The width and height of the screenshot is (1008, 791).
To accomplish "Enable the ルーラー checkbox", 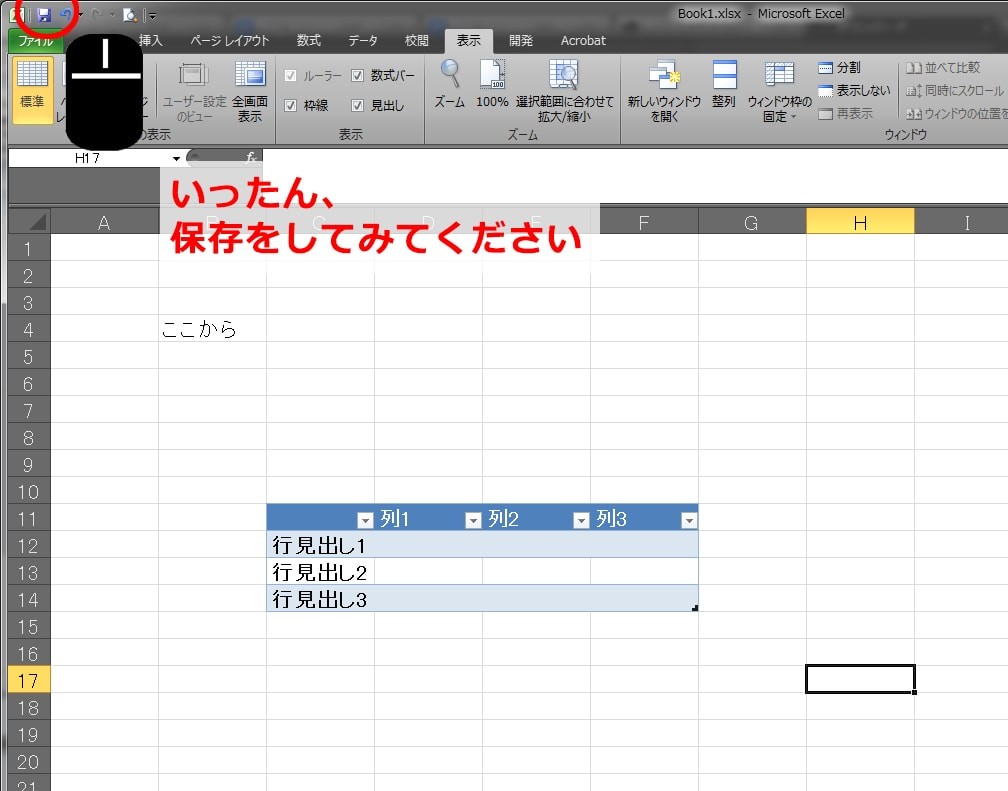I will pos(290,75).
